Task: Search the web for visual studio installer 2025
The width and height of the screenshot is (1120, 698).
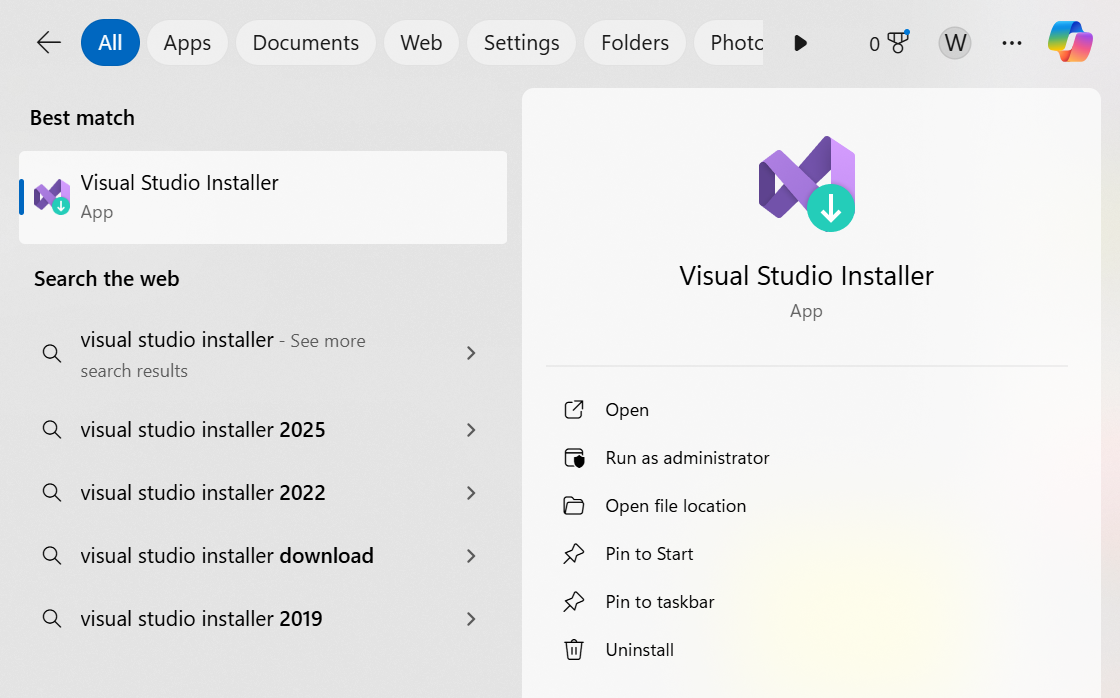Action: click(x=263, y=429)
